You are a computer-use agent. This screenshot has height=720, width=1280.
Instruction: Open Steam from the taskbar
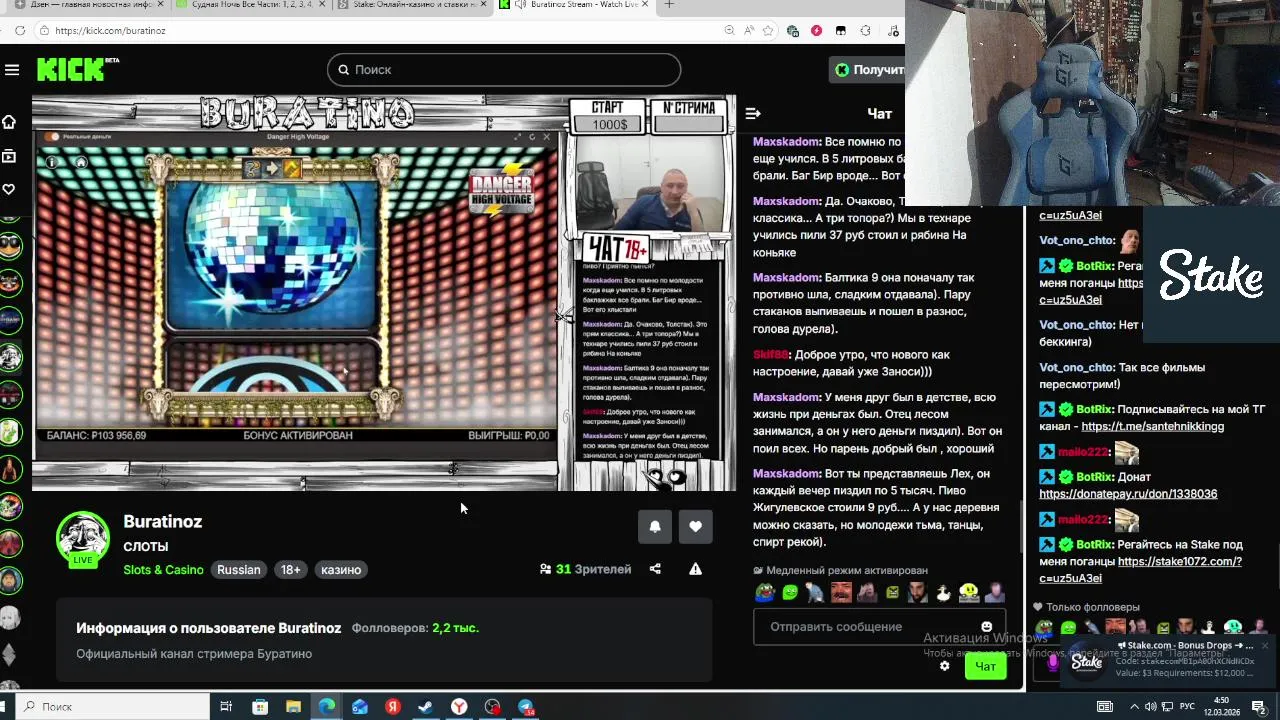click(x=426, y=707)
